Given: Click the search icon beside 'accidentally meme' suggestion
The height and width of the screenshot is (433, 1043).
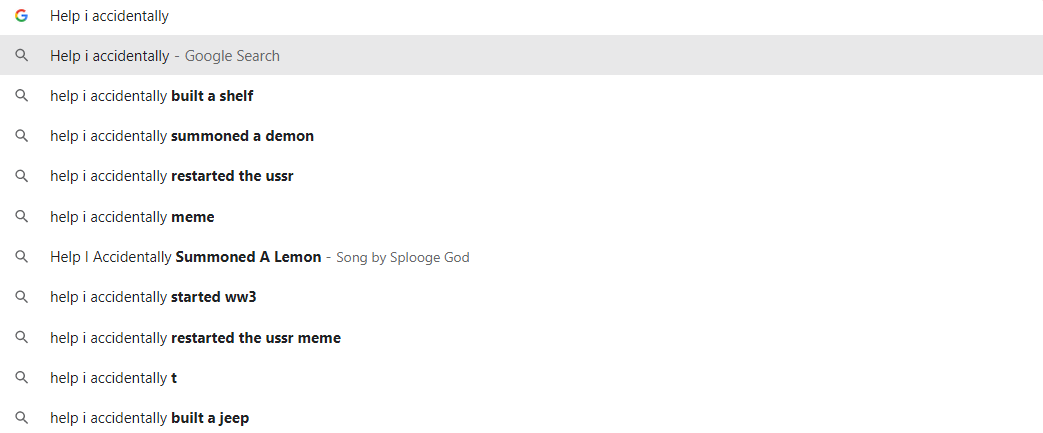Looking at the screenshot, I should point(21,217).
